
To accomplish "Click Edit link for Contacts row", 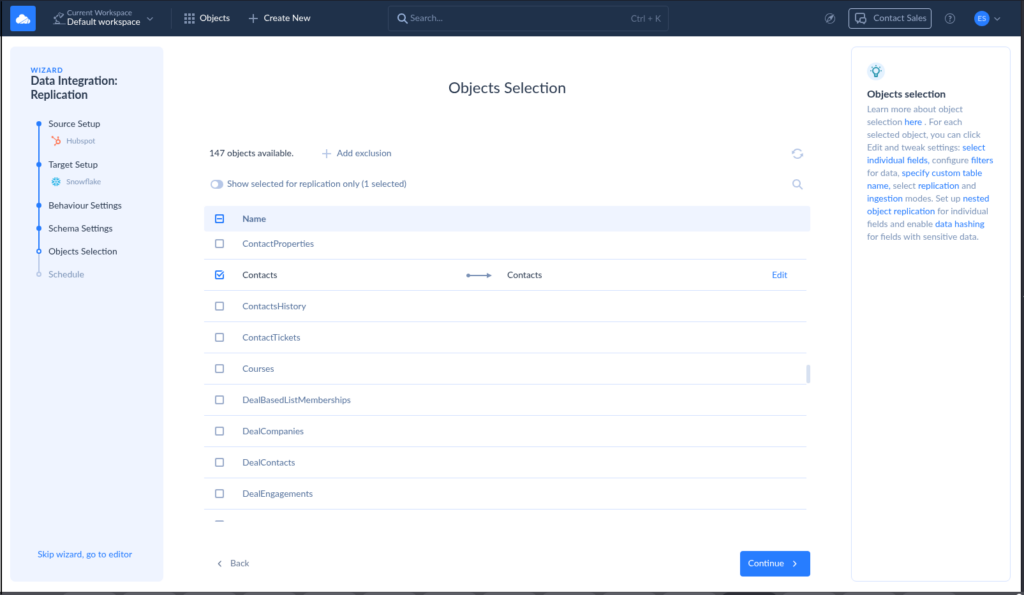I will (x=779, y=275).
